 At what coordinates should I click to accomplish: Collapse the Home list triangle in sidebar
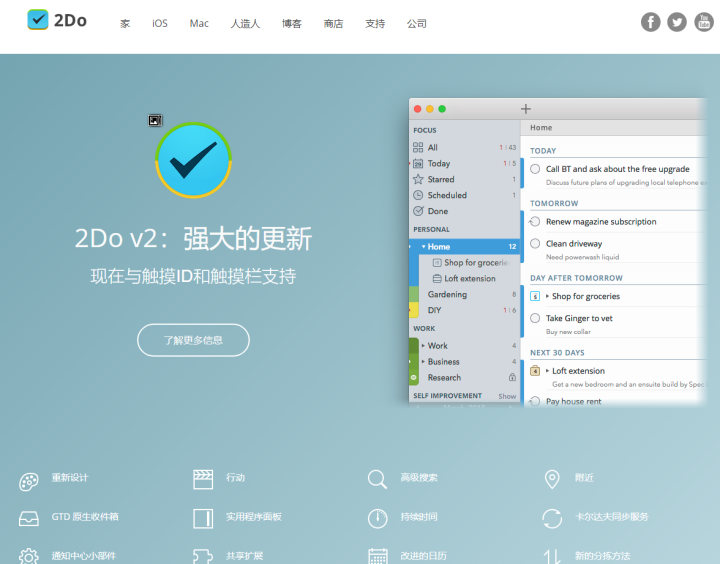423,247
